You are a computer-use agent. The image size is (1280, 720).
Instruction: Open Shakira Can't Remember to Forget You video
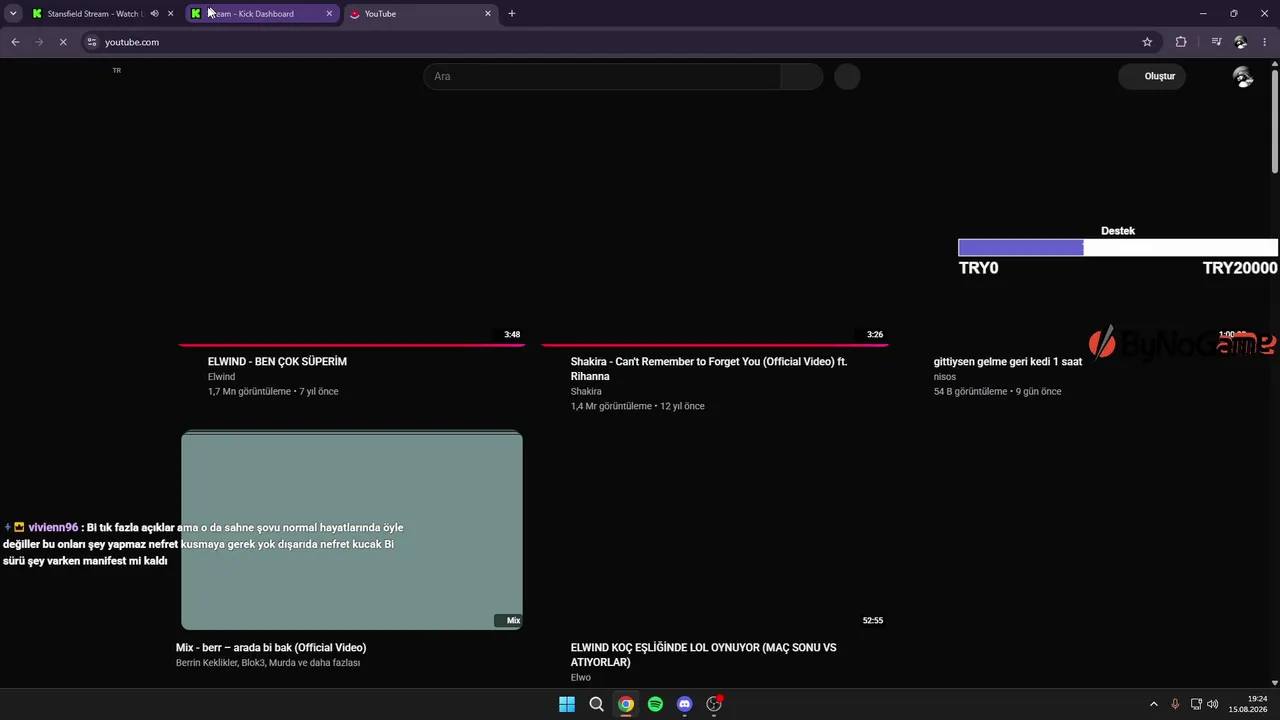click(709, 369)
